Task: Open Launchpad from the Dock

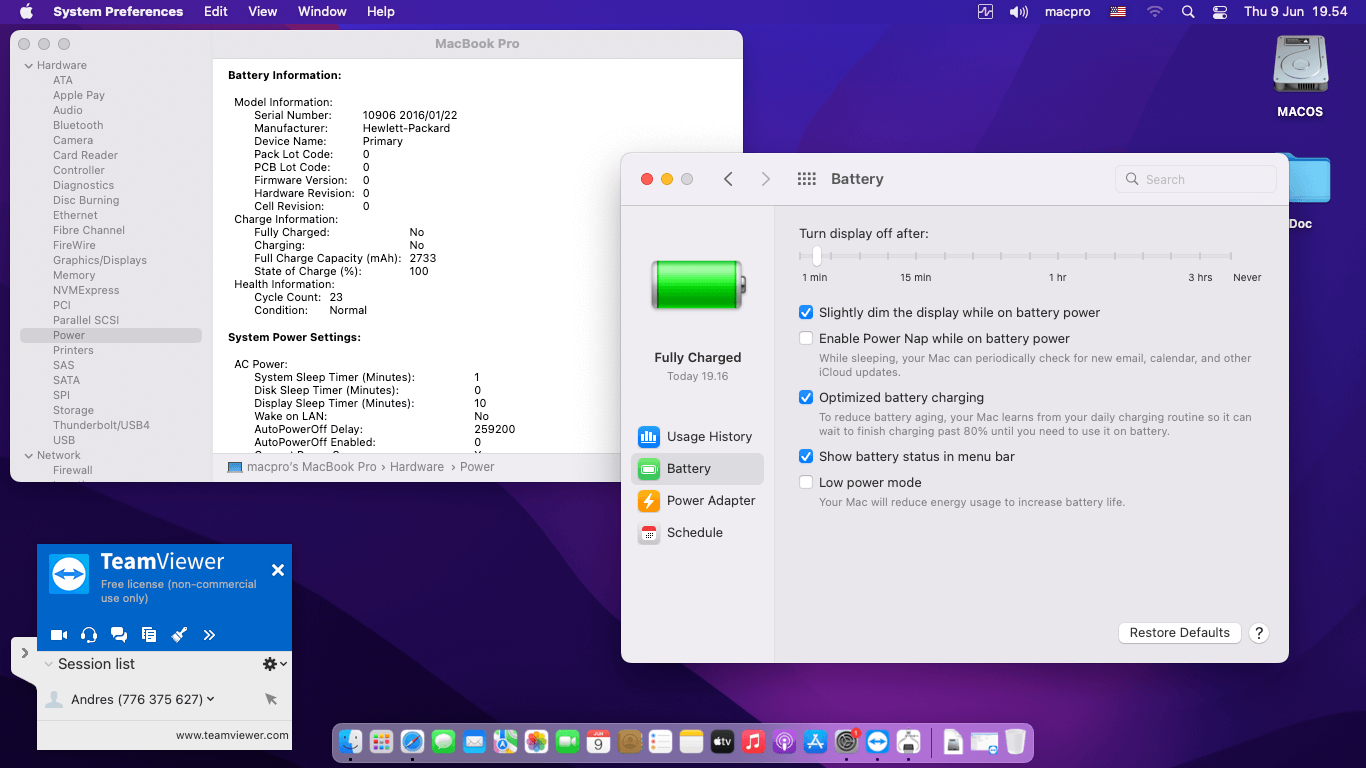Action: [x=381, y=741]
